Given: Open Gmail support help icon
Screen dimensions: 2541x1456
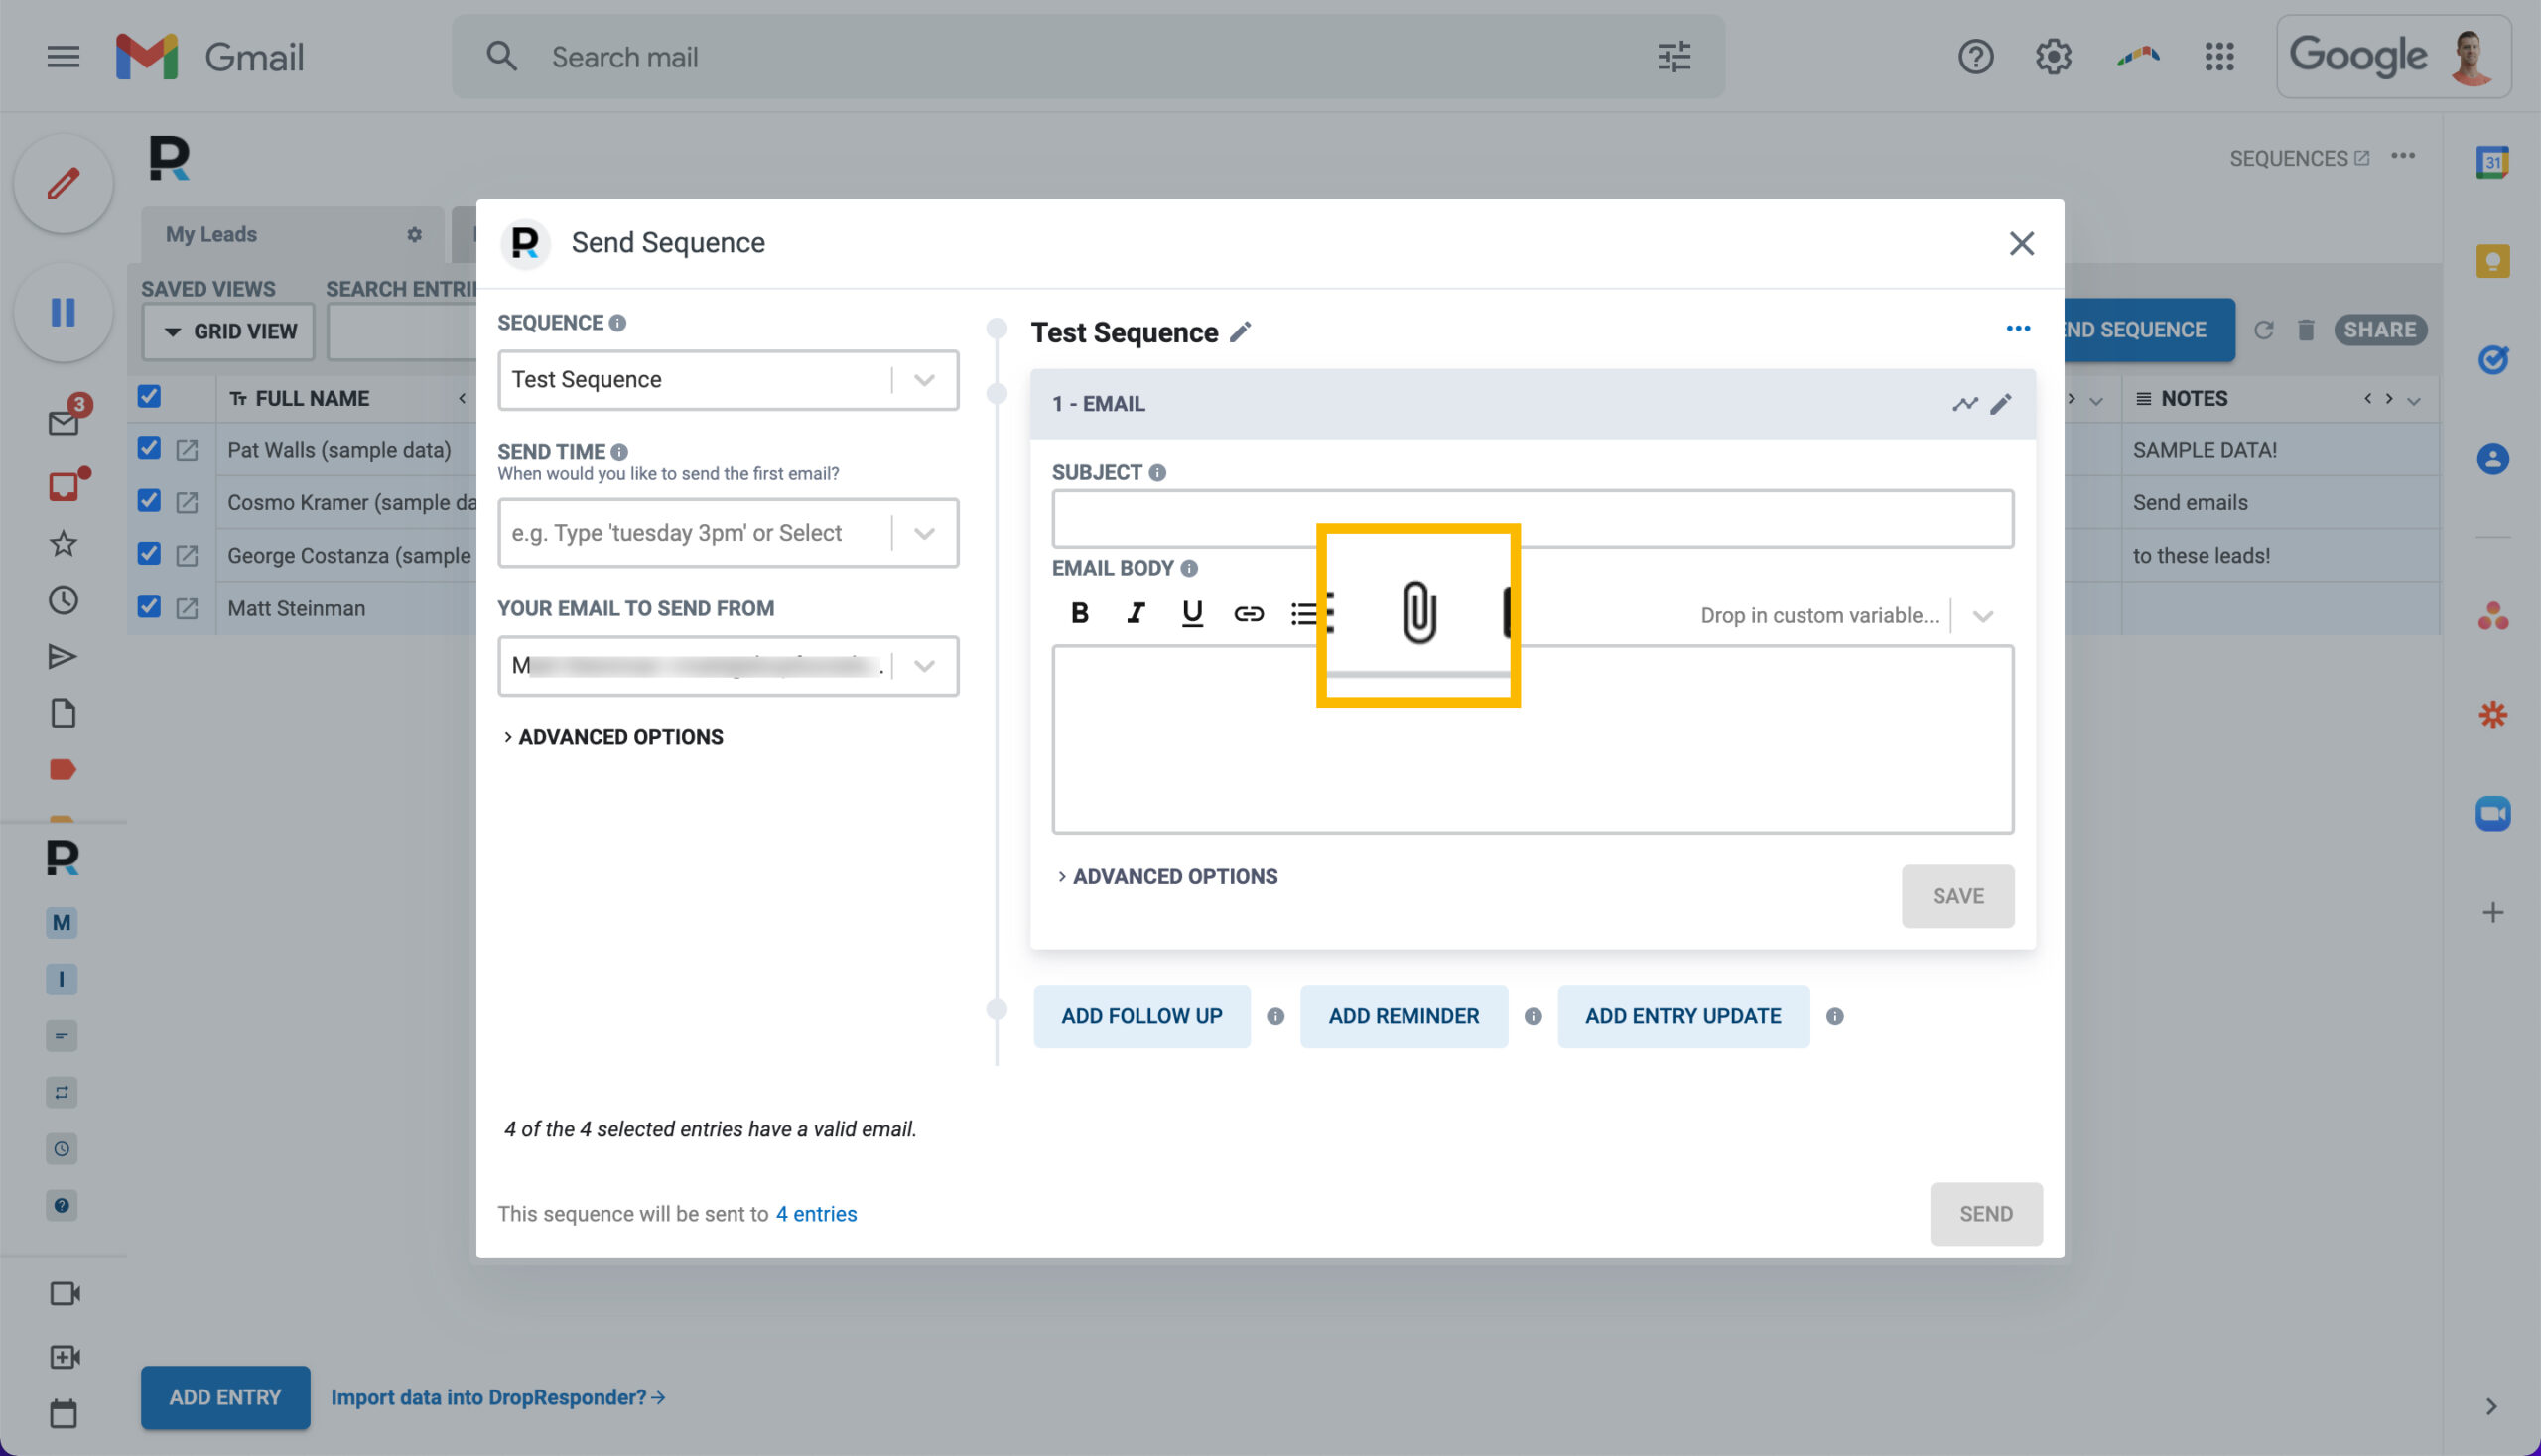Looking at the screenshot, I should pos(1975,56).
